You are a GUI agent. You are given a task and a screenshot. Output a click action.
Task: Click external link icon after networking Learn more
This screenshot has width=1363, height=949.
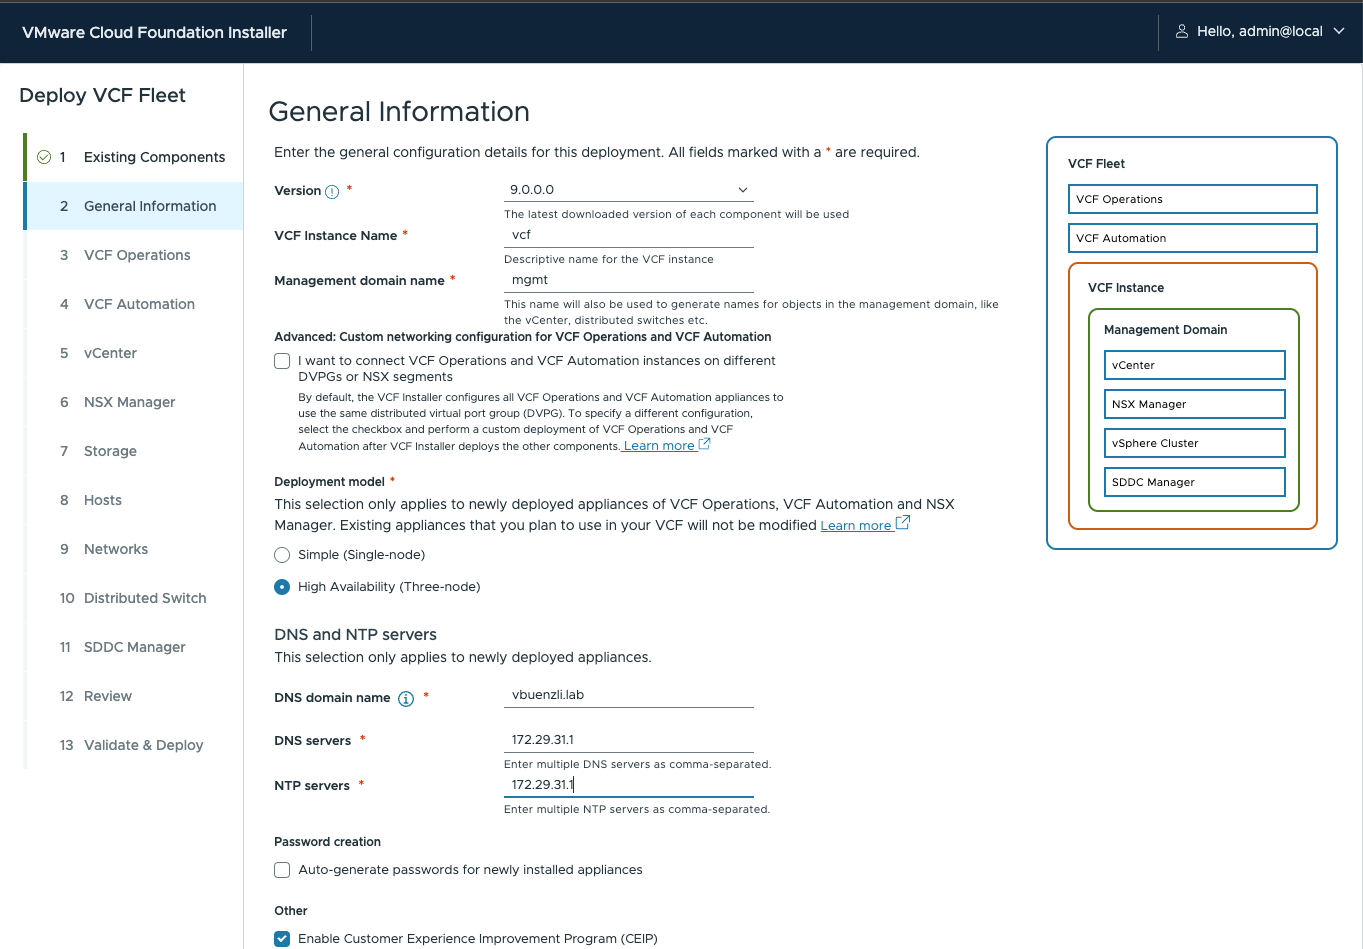[705, 444]
